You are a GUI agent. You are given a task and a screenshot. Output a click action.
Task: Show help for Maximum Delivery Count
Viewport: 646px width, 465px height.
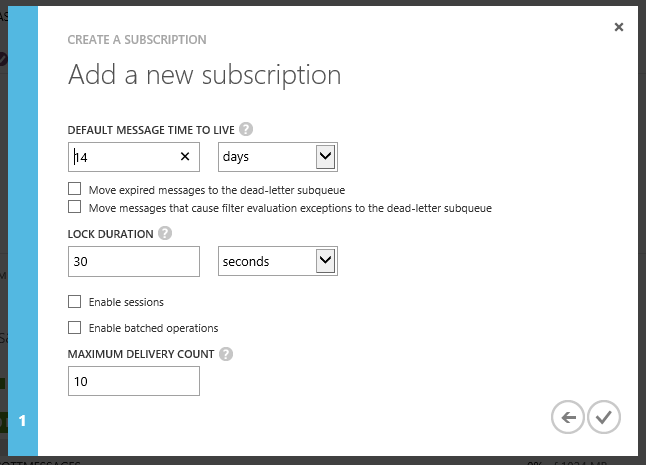226,354
